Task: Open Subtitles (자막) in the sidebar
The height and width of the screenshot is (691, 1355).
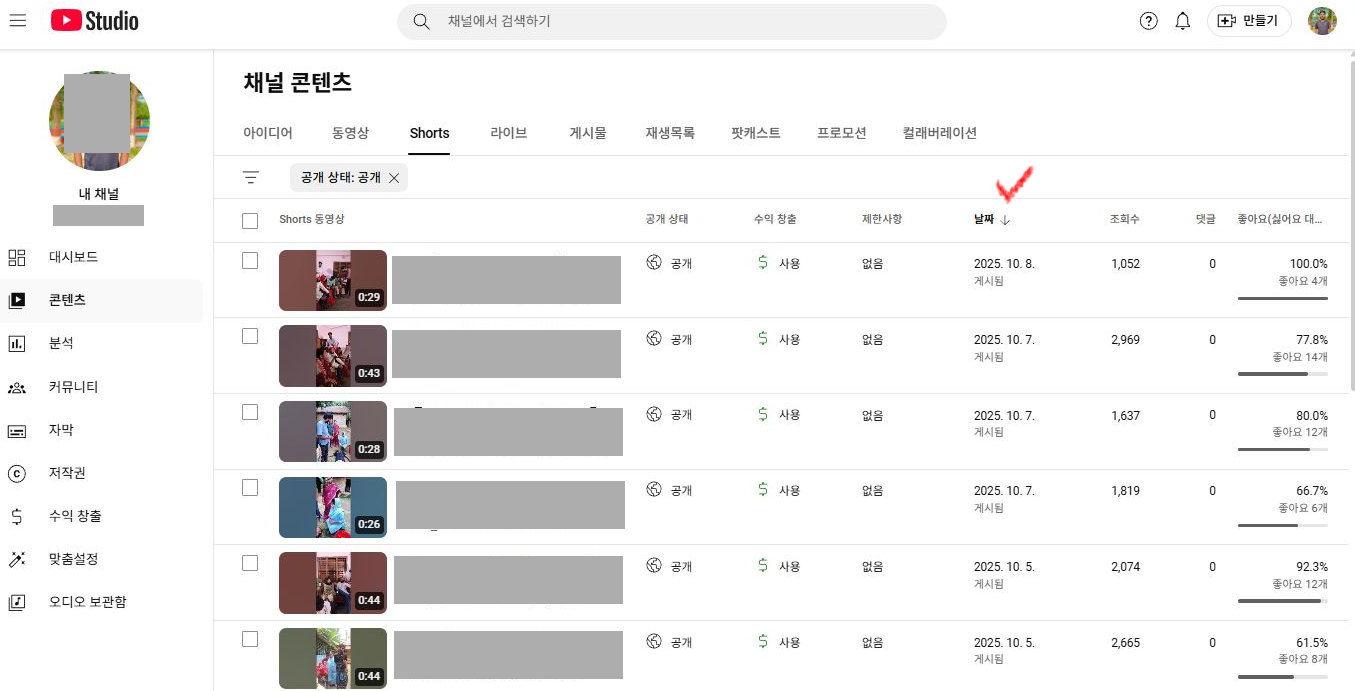Action: [61, 430]
